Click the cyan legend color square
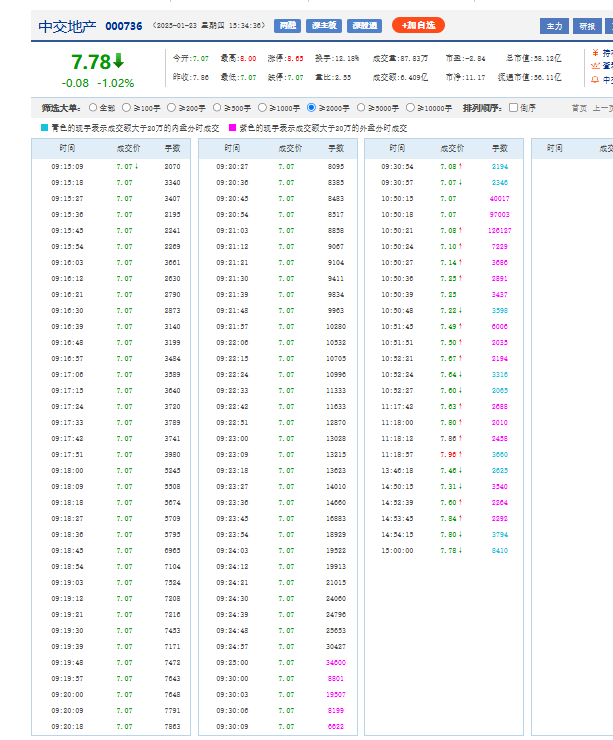 (x=43, y=128)
